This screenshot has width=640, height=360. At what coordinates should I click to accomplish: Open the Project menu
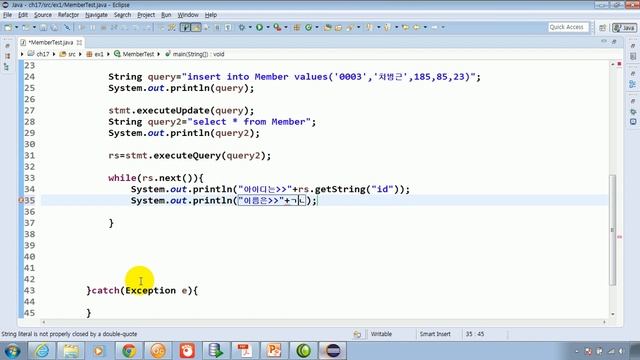pyautogui.click(x=146, y=15)
